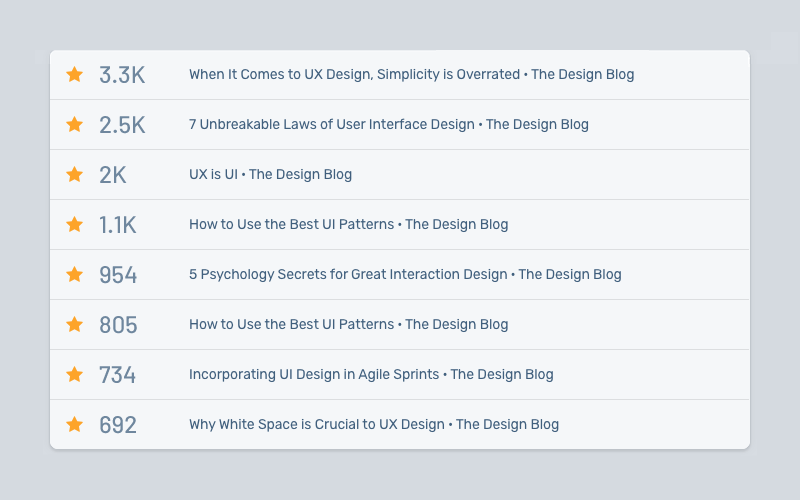Click the star icon beside 734
The width and height of the screenshot is (800, 500).
(74, 374)
